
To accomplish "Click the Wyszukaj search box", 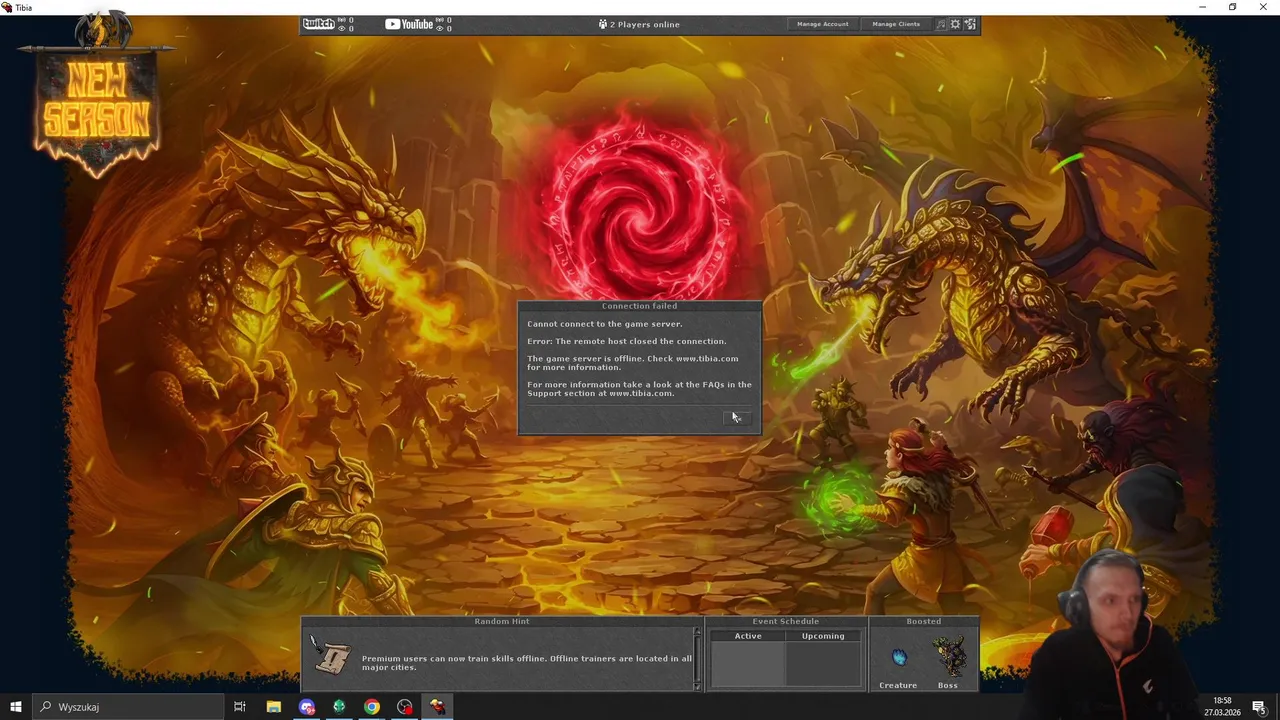I will [127, 707].
